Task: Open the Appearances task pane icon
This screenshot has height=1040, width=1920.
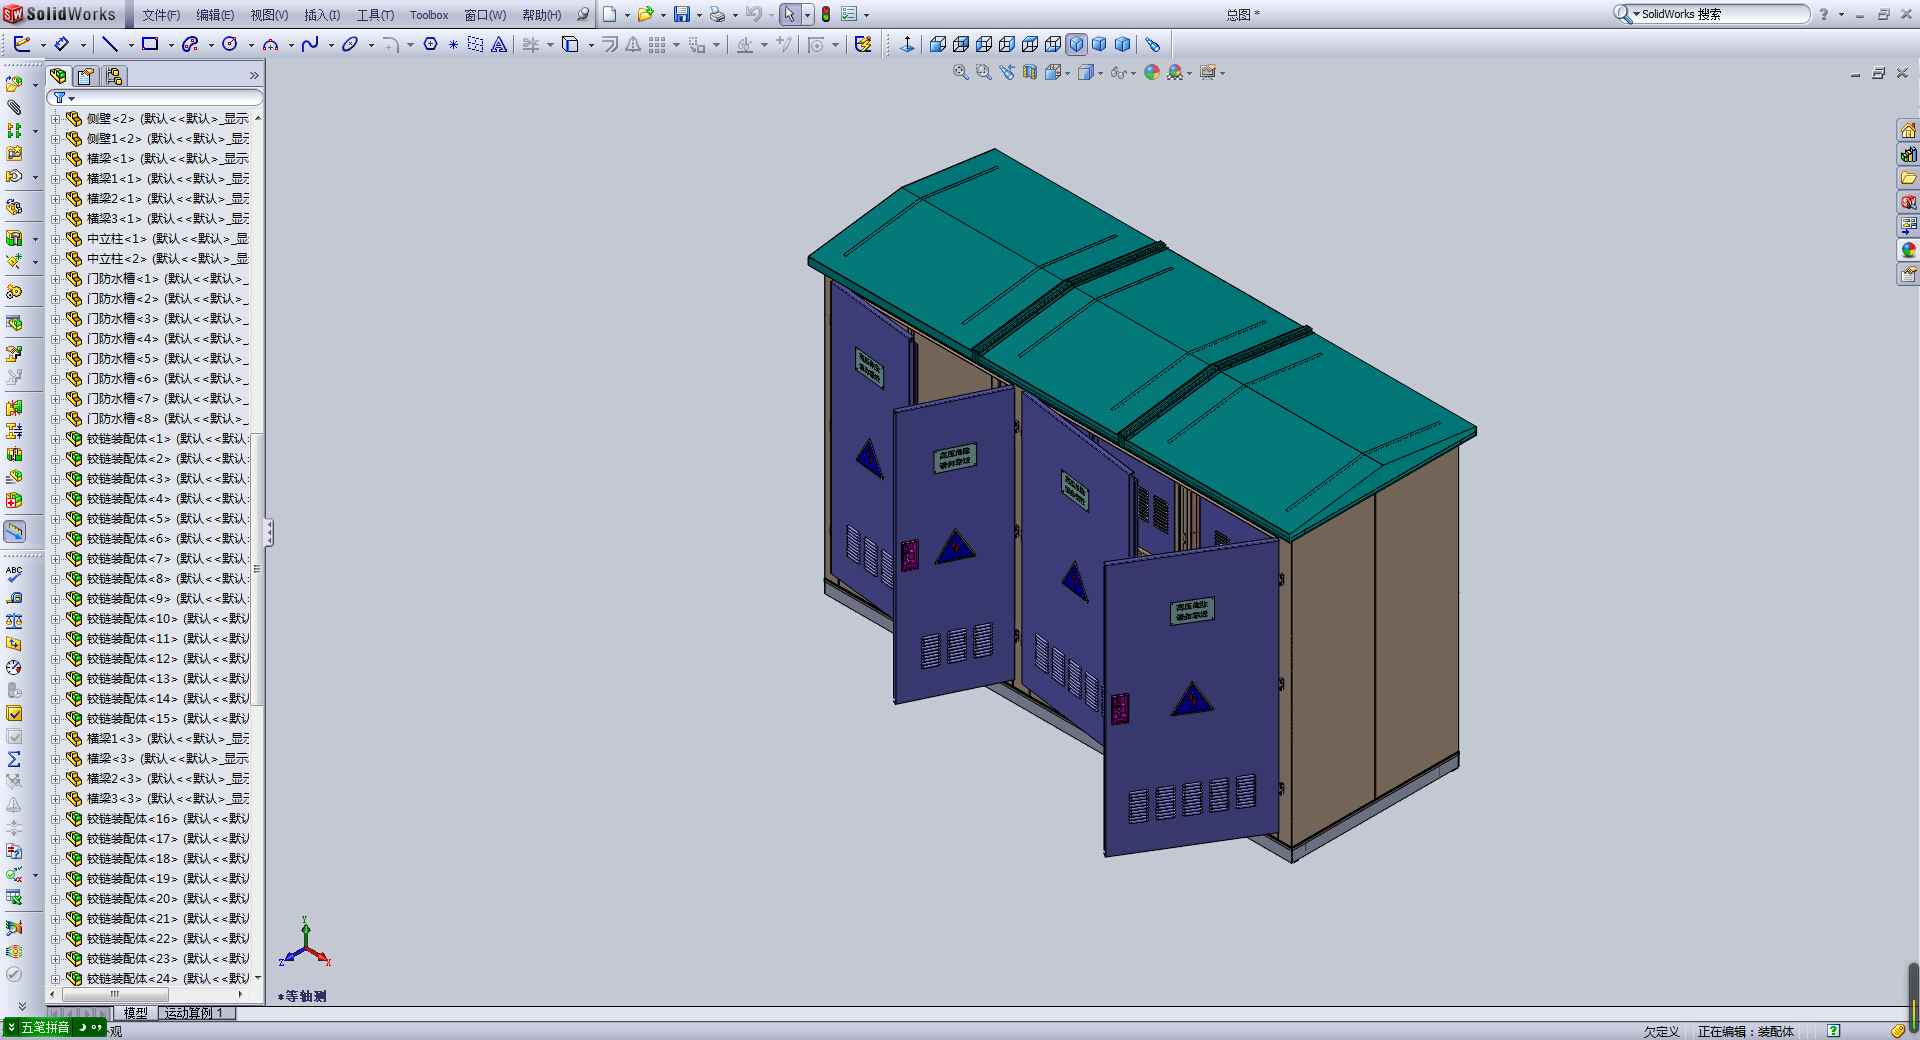Action: pyautogui.click(x=1908, y=250)
